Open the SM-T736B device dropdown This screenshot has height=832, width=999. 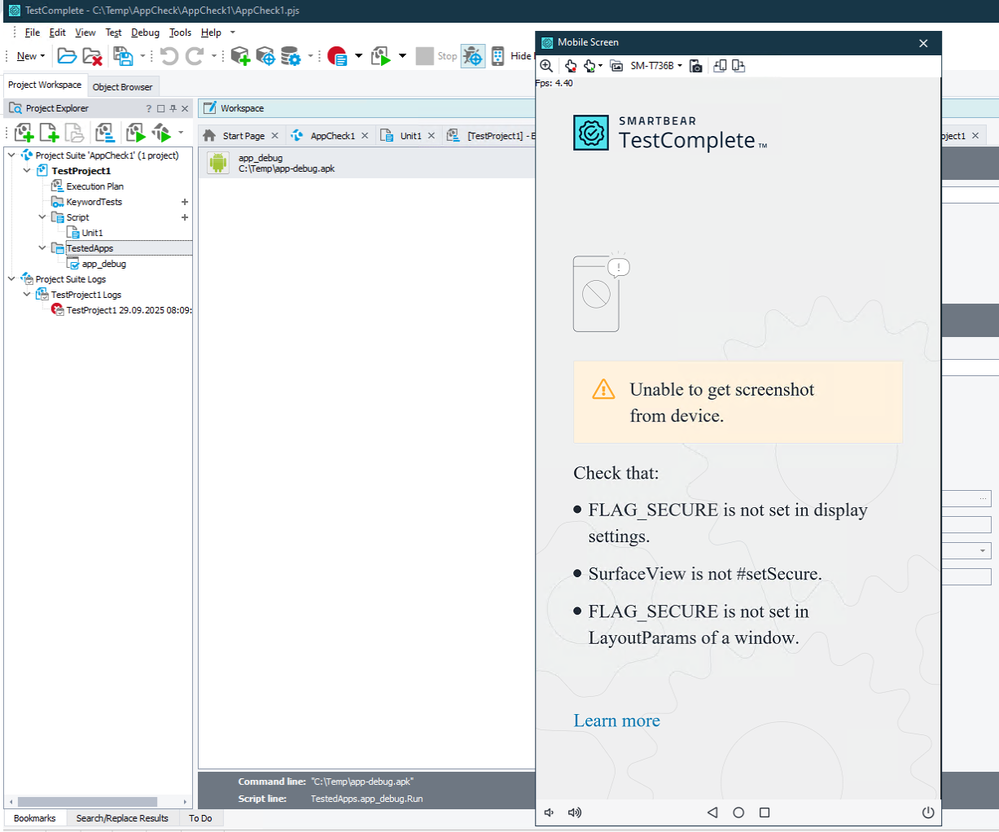tap(656, 66)
